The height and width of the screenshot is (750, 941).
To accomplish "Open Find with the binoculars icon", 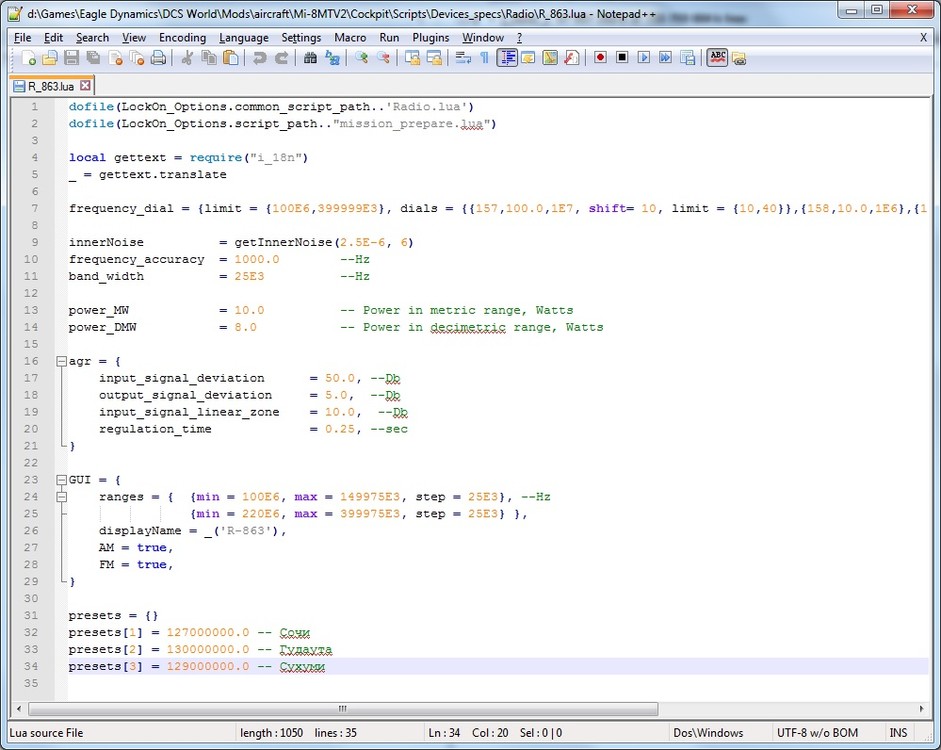I will [310, 58].
